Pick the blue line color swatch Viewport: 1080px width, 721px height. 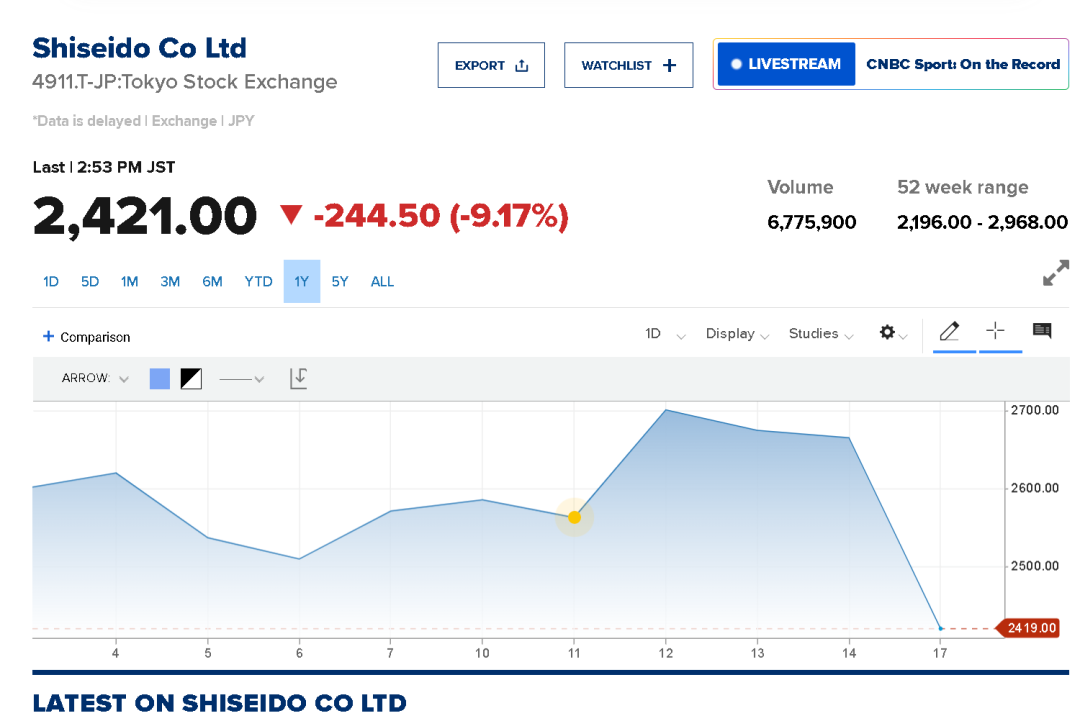coord(160,379)
